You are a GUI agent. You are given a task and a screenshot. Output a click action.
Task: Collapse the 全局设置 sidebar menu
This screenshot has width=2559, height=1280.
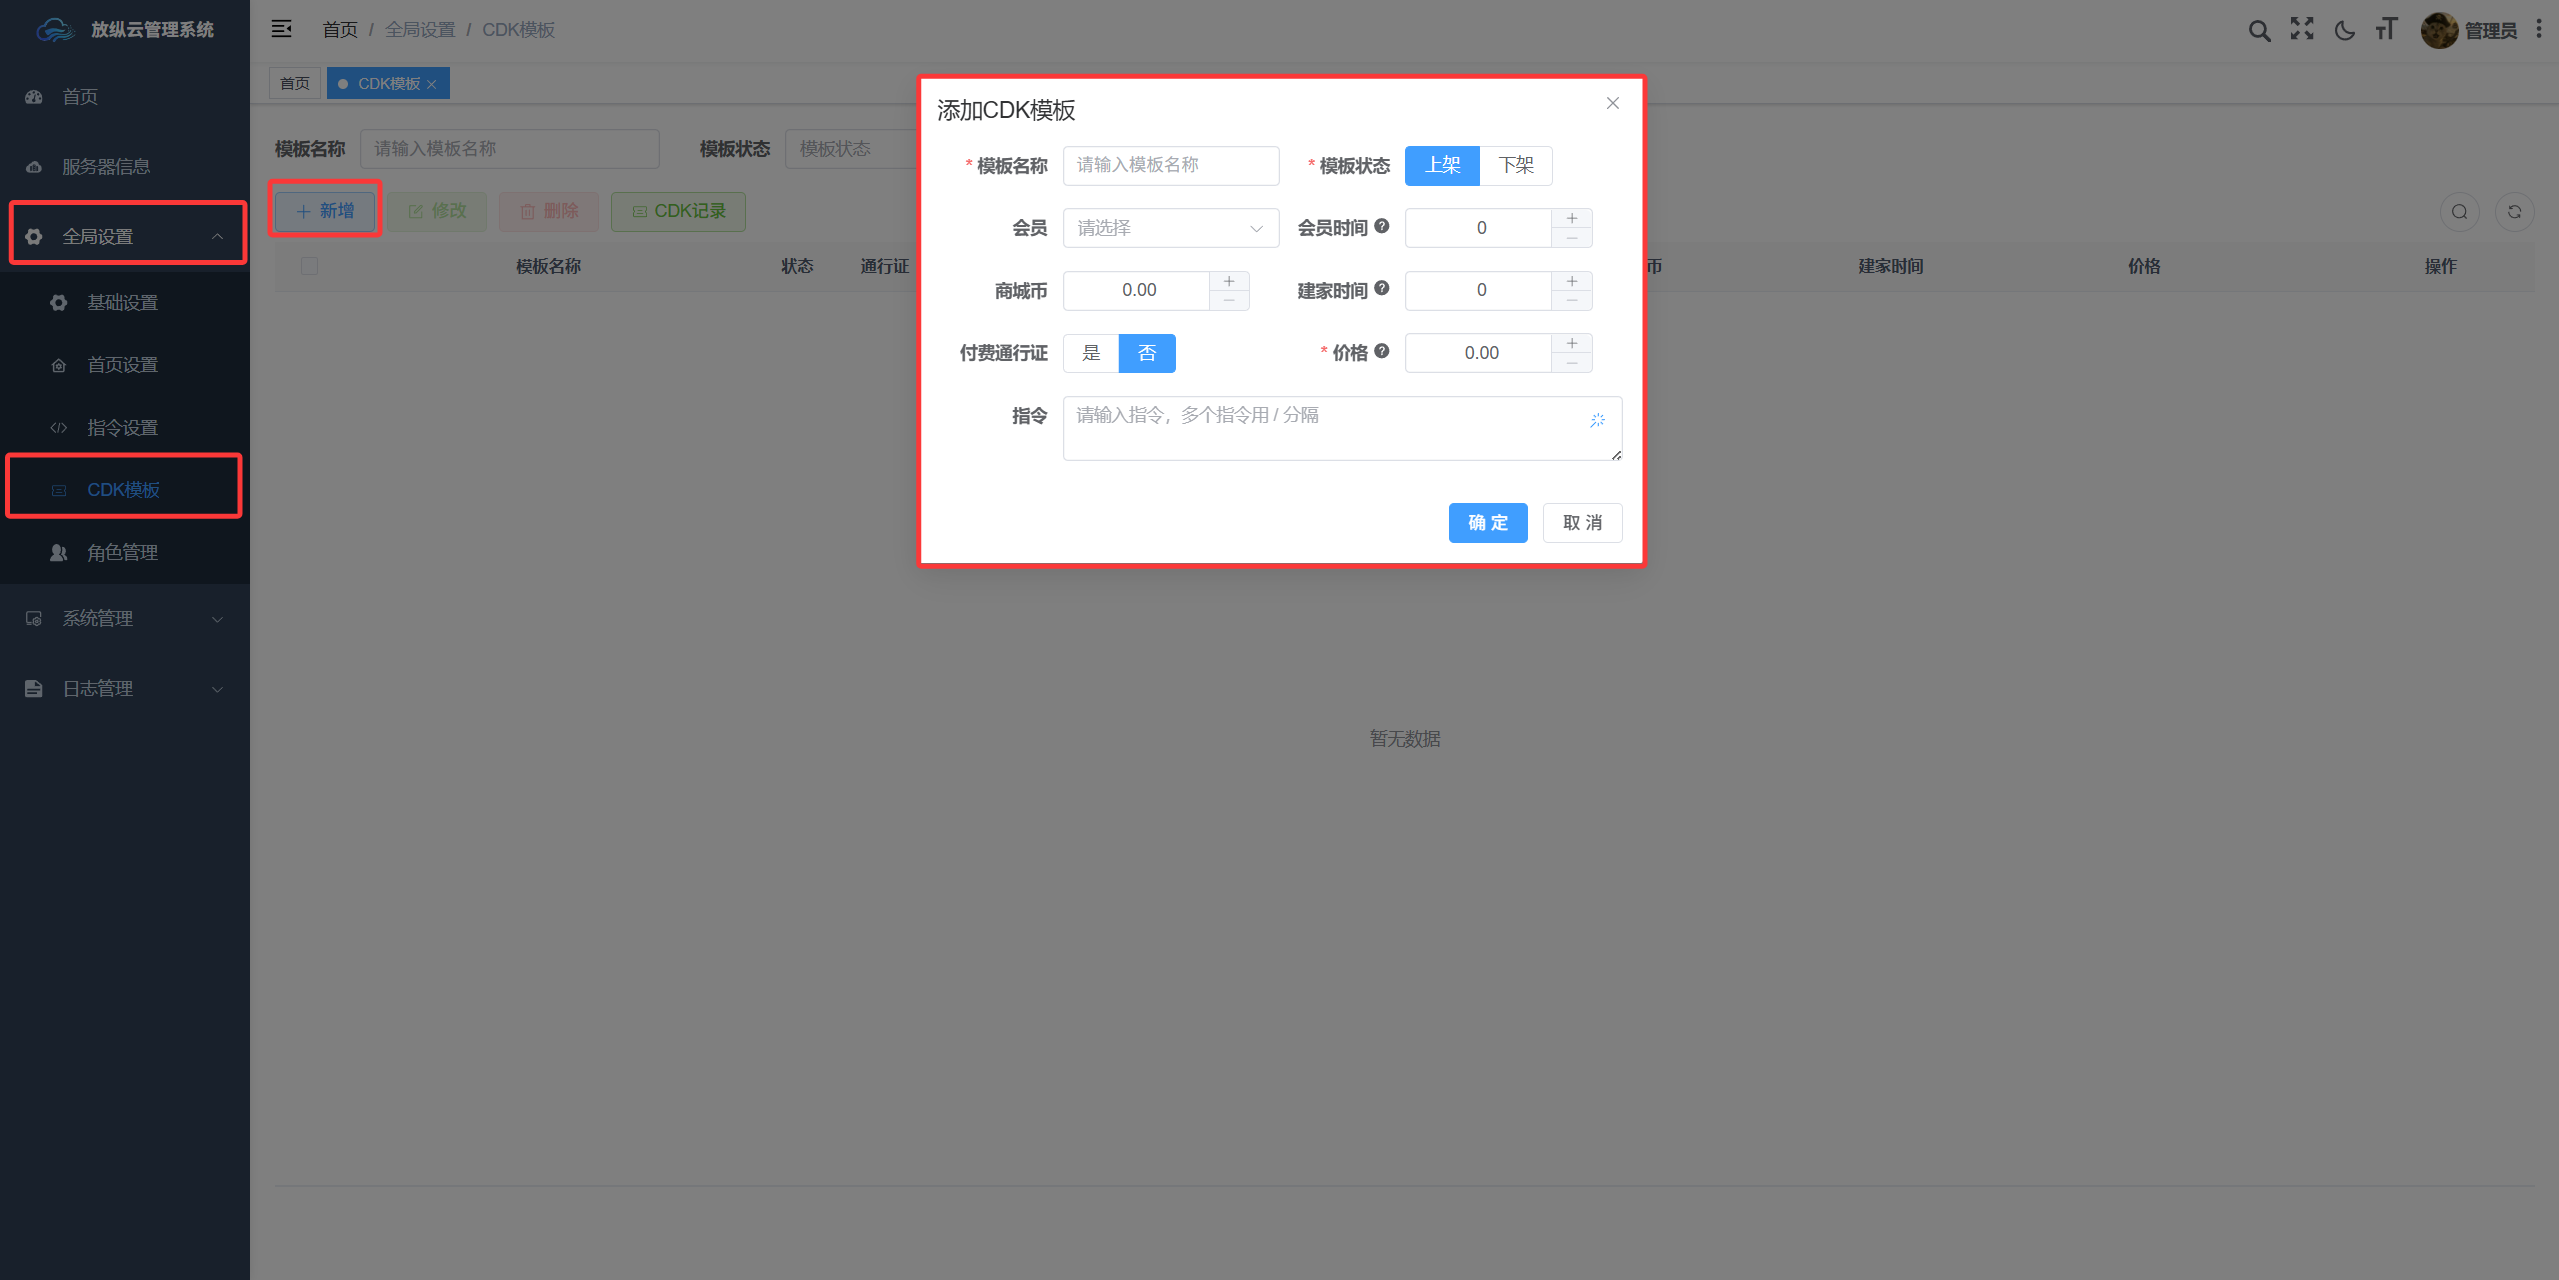[x=127, y=236]
